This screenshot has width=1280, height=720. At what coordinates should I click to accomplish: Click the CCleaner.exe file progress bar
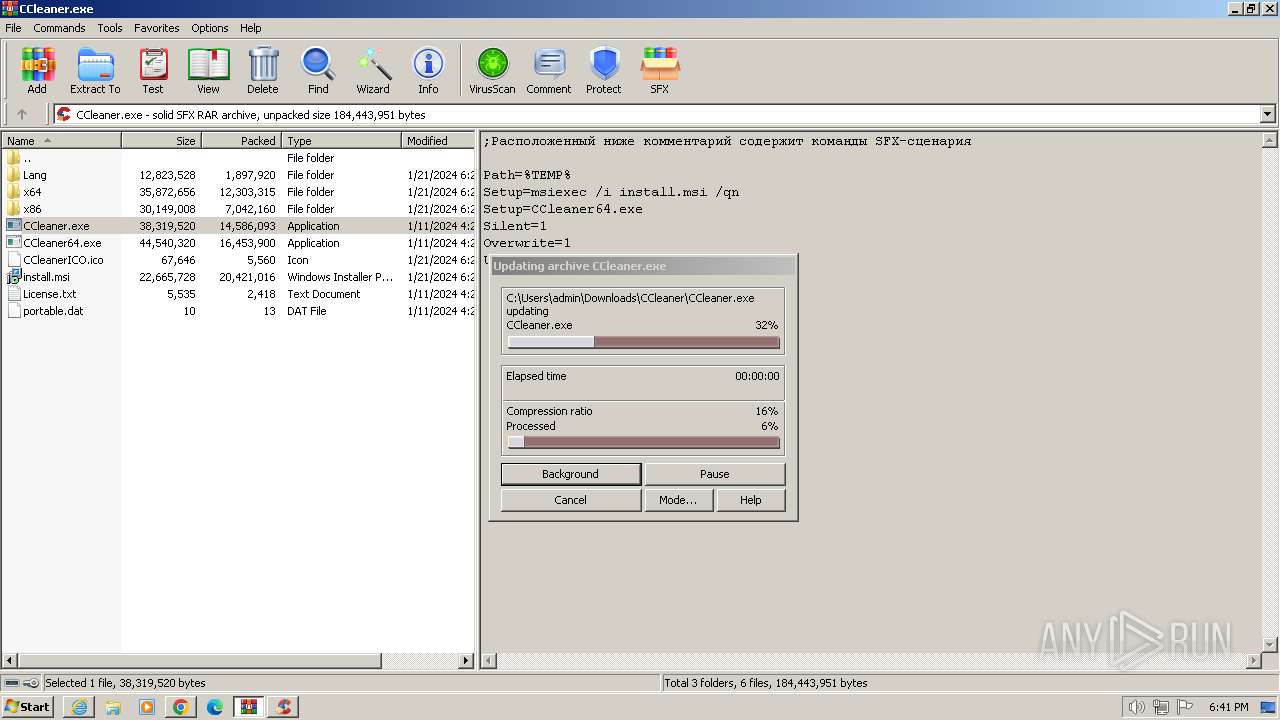point(643,342)
